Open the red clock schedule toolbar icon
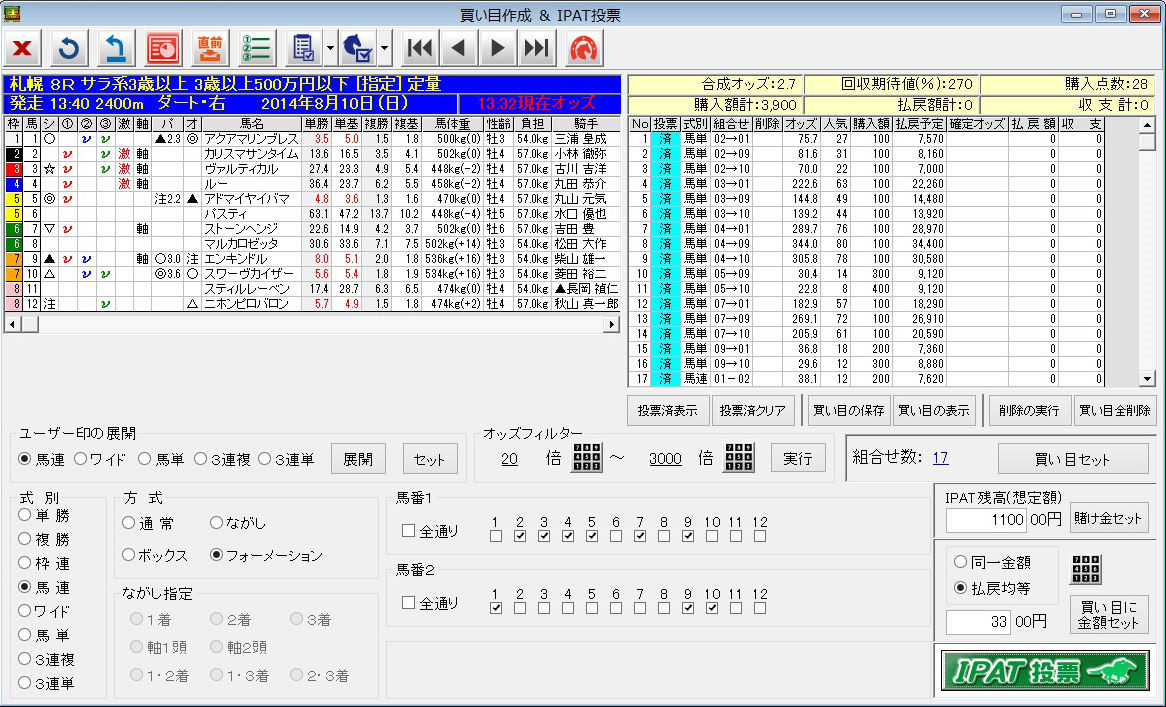The height and width of the screenshot is (707, 1166). click(x=163, y=49)
